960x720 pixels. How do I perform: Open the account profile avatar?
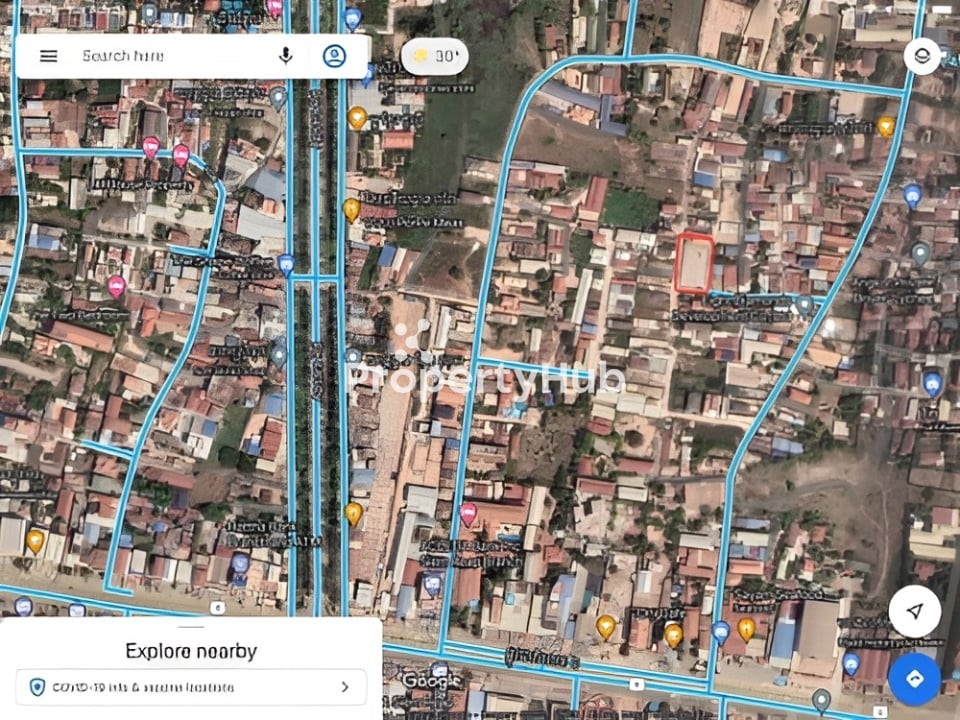coord(334,56)
